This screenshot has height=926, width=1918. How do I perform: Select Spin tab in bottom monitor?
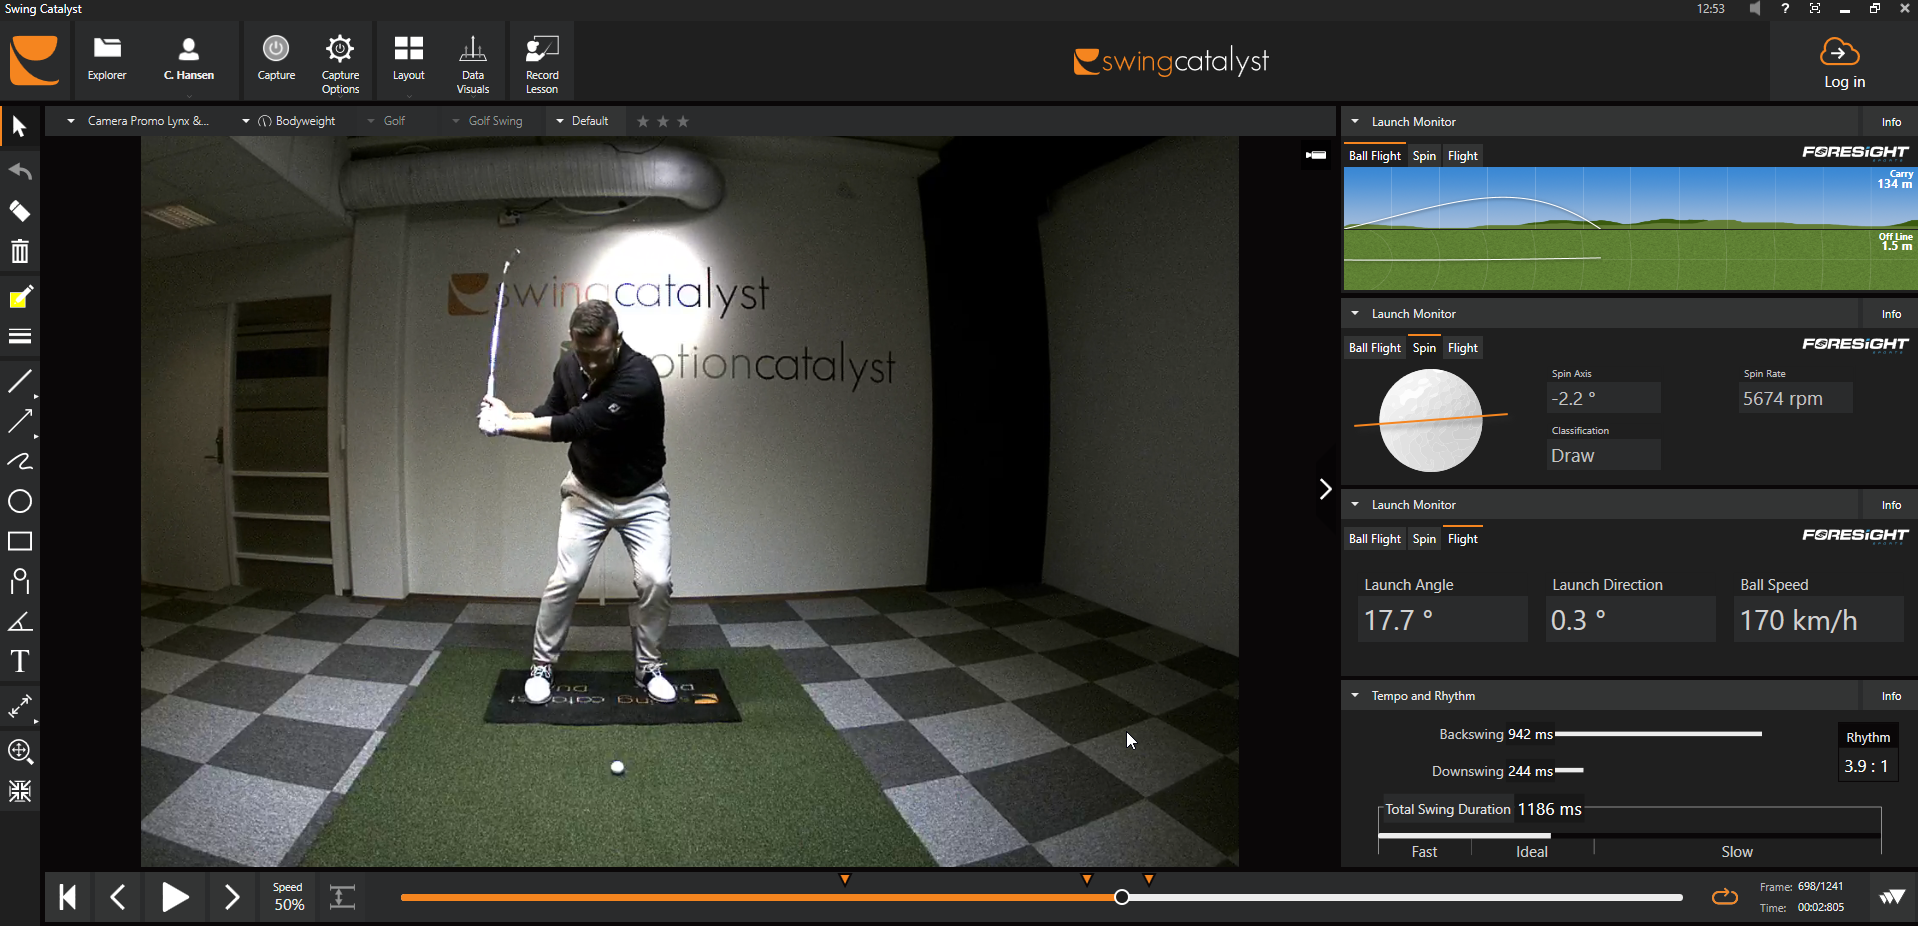tap(1424, 539)
